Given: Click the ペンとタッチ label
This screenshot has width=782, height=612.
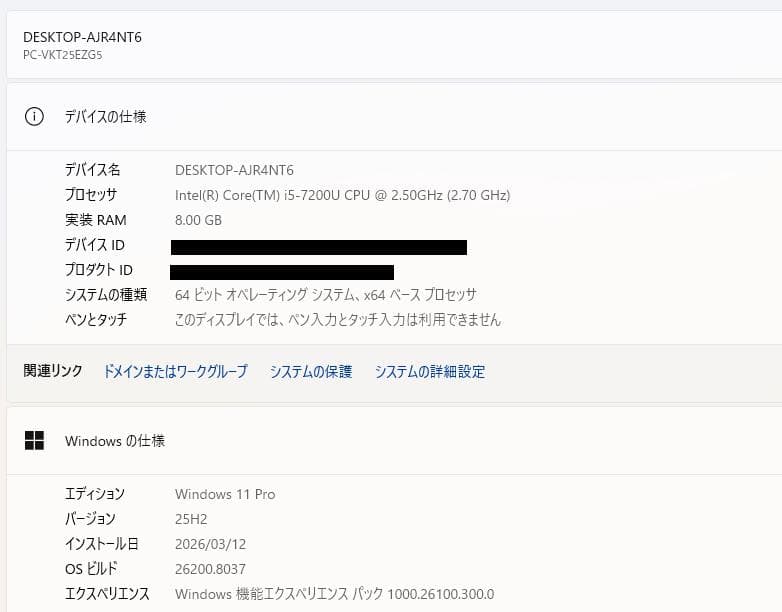Looking at the screenshot, I should 96,319.
